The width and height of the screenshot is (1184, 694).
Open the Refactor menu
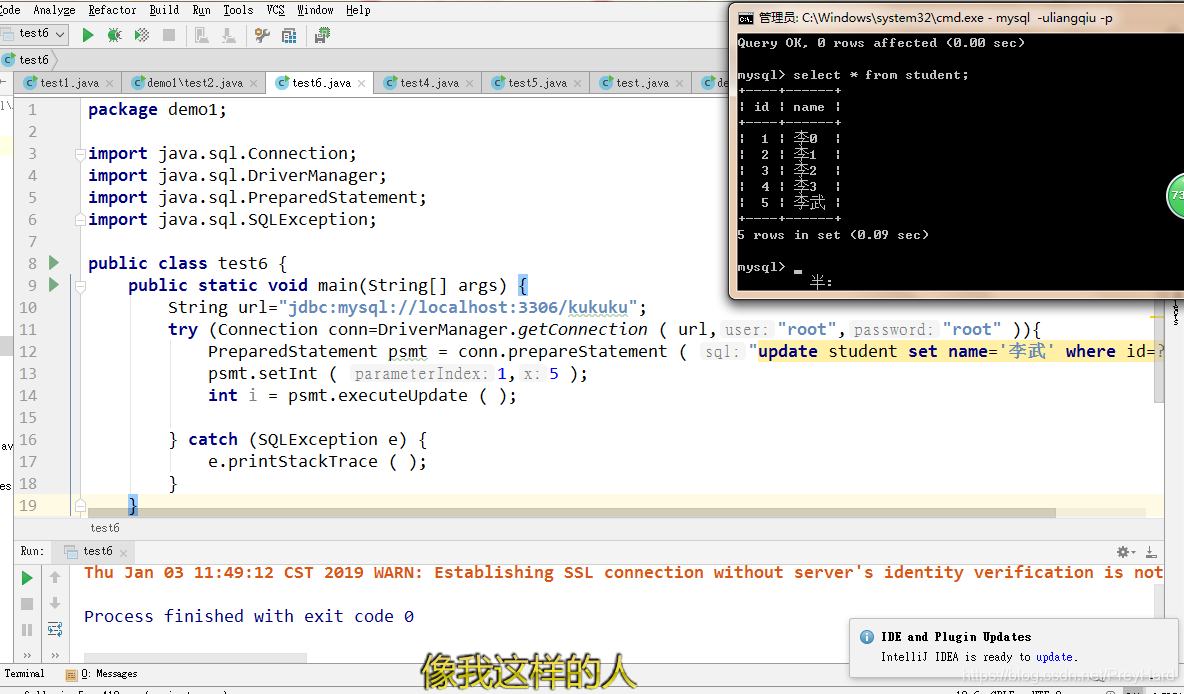(x=113, y=10)
